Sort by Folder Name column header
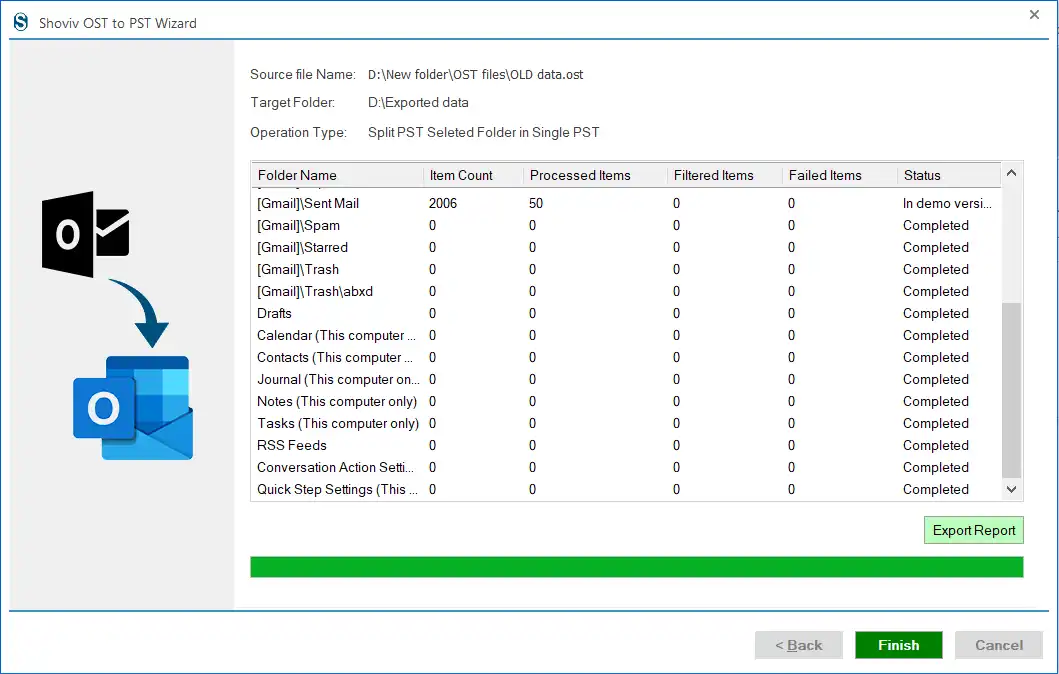 [x=337, y=175]
